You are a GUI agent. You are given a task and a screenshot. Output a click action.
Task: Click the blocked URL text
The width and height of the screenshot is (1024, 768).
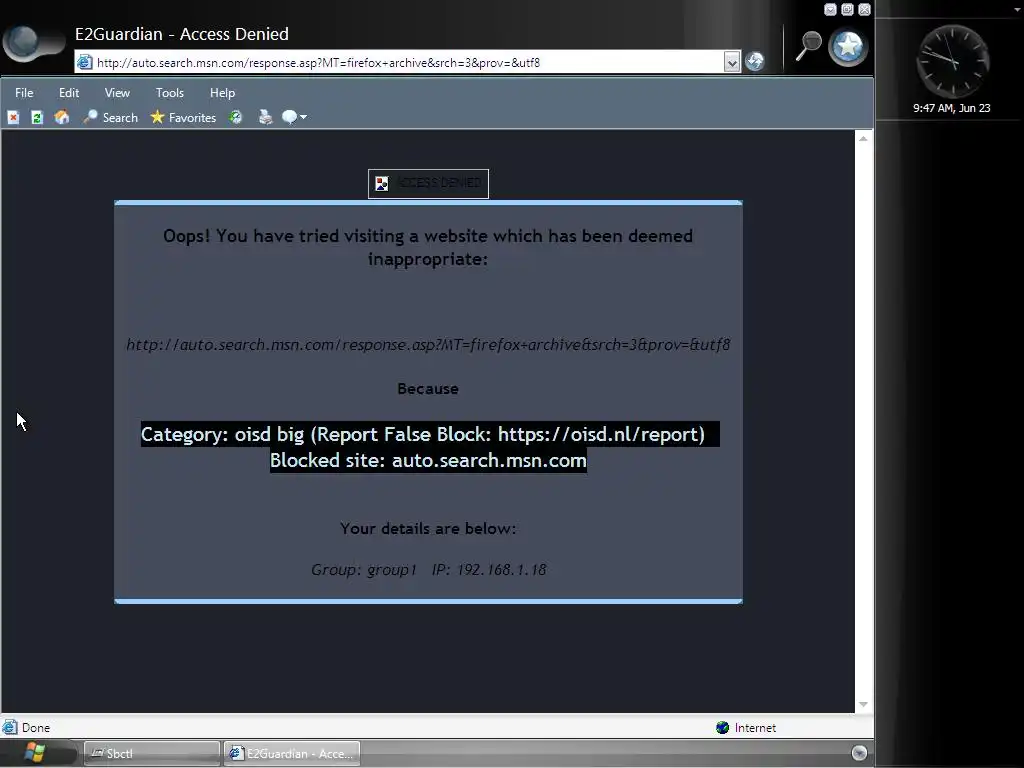(428, 344)
